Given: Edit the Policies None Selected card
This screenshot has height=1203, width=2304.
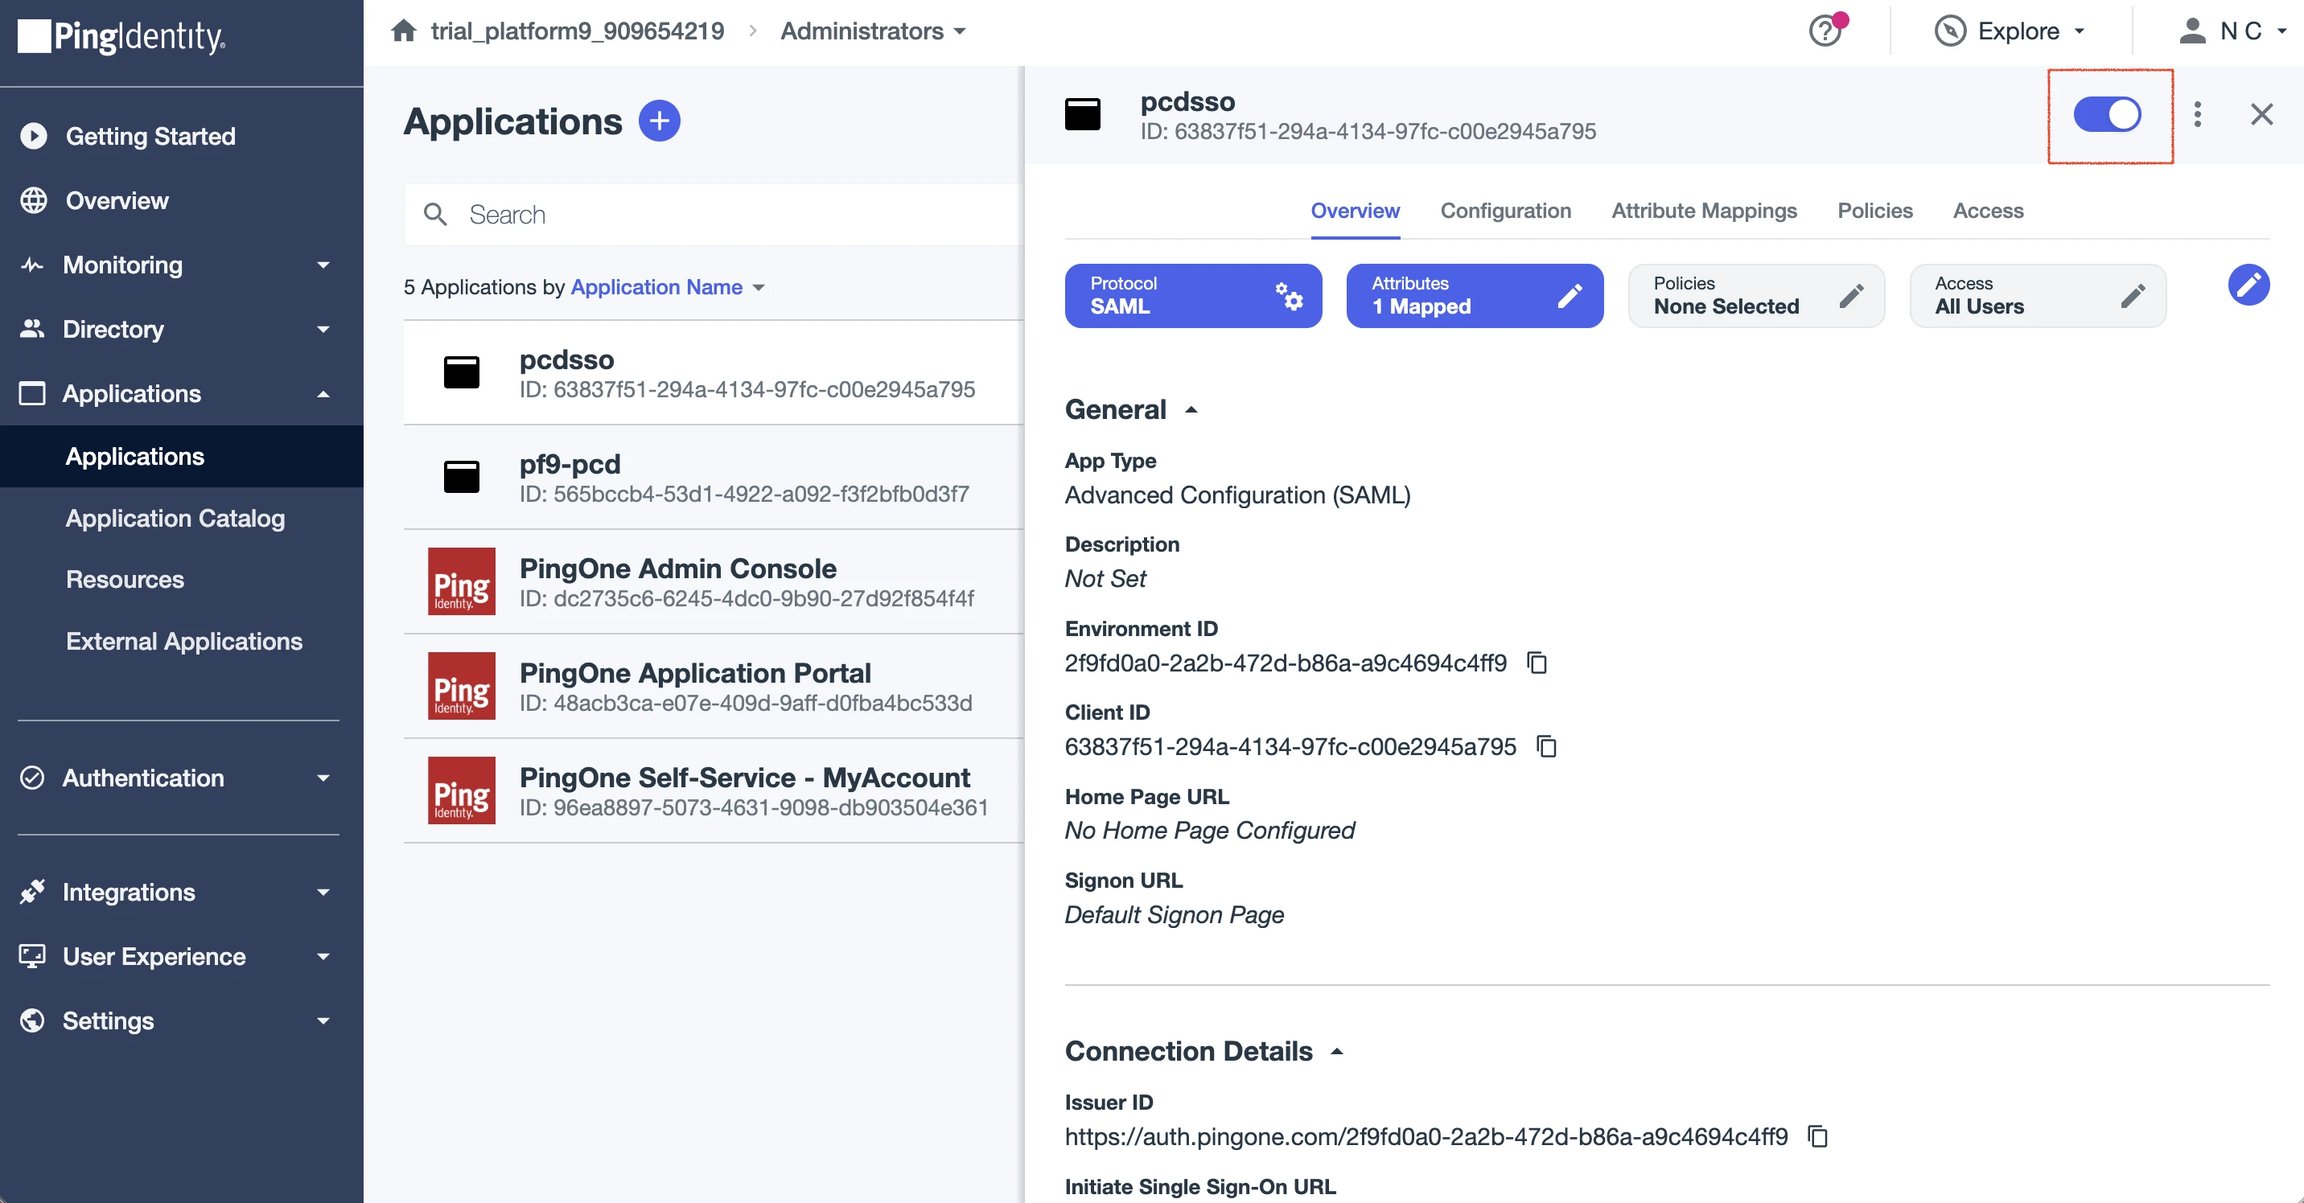Looking at the screenshot, I should (1756, 296).
